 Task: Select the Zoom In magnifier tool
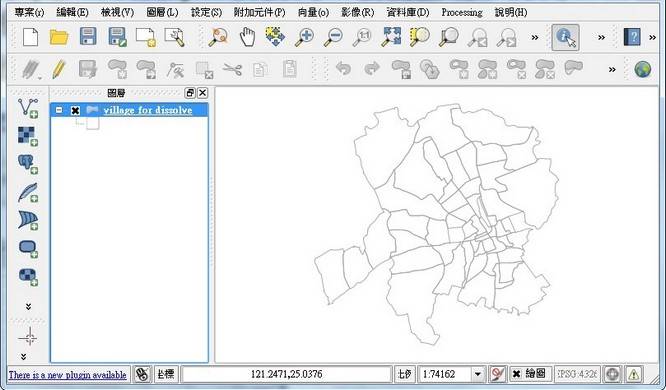click(x=305, y=37)
